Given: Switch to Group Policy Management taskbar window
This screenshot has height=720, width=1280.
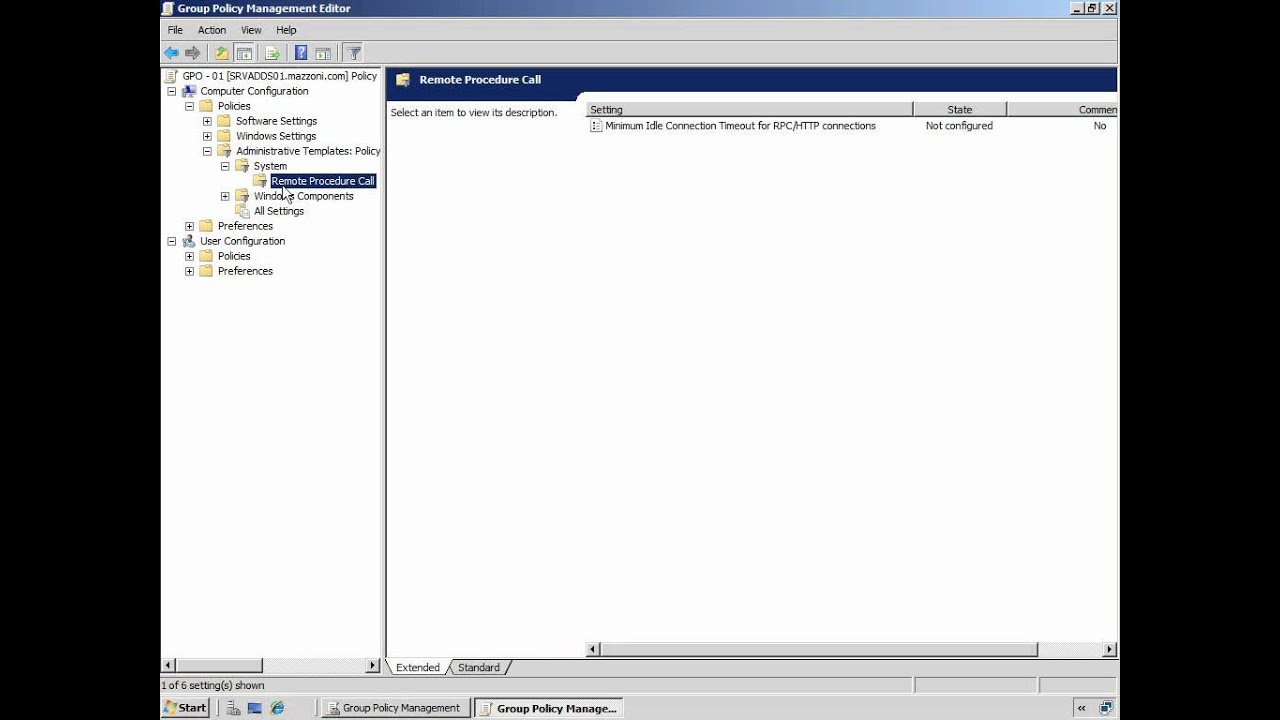Looking at the screenshot, I should click(x=394, y=708).
